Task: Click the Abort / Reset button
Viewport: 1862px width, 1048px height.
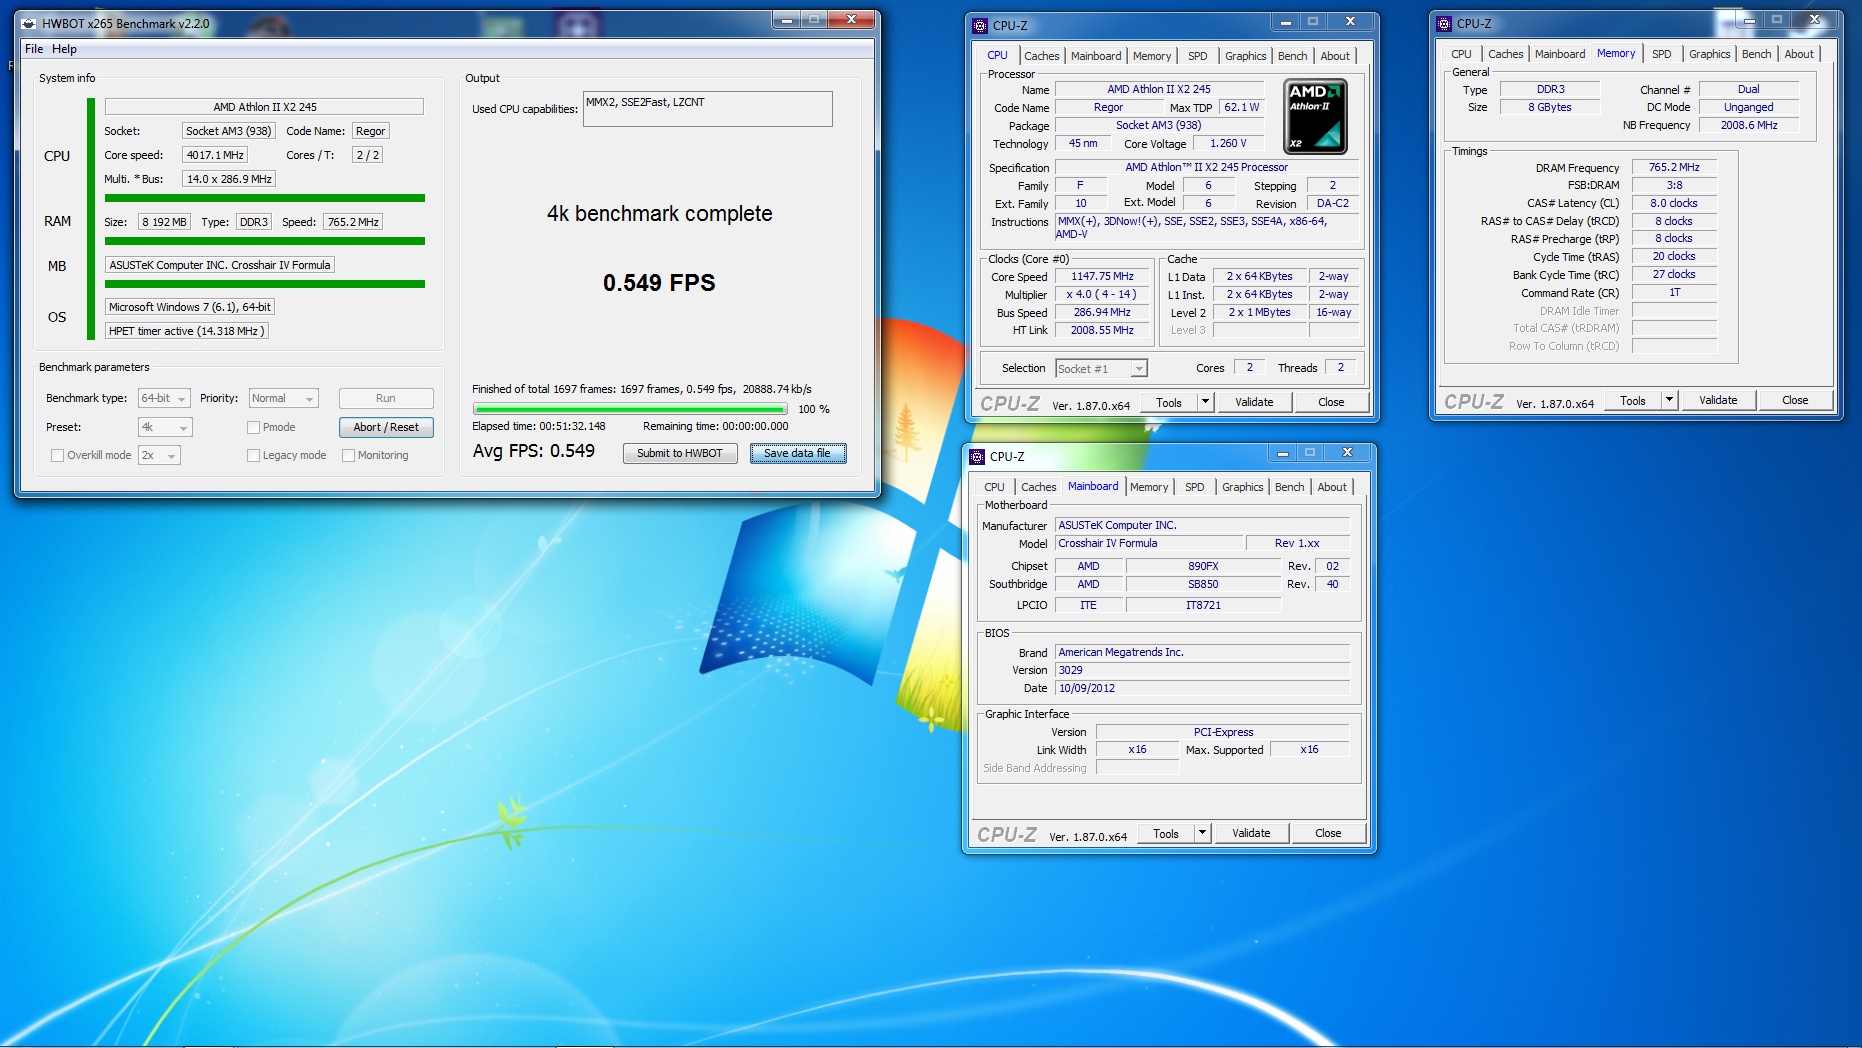Action: (x=386, y=427)
